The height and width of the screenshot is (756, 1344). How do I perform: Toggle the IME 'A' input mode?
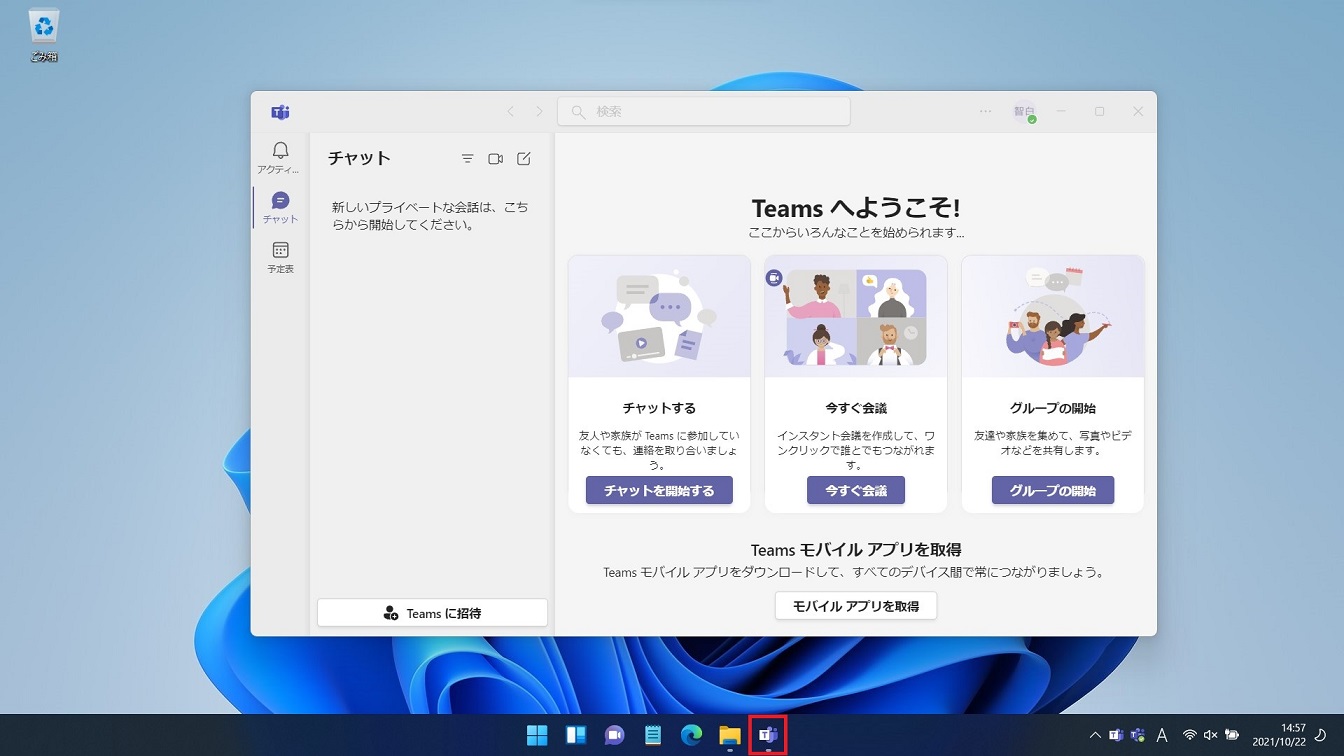(x=1162, y=735)
